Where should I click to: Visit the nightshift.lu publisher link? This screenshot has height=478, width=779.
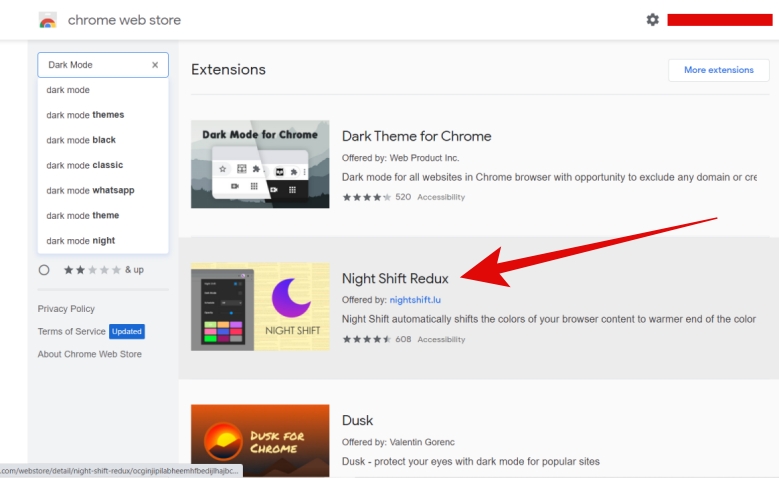415,300
